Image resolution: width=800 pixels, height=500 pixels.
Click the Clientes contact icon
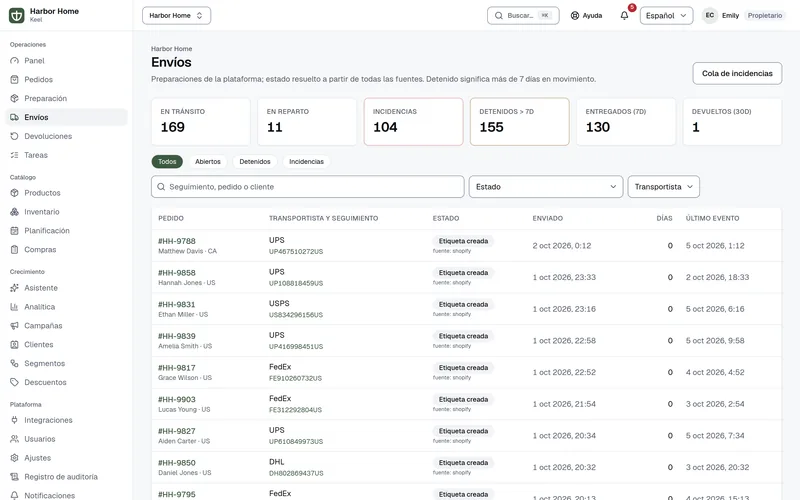pyautogui.click(x=14, y=344)
